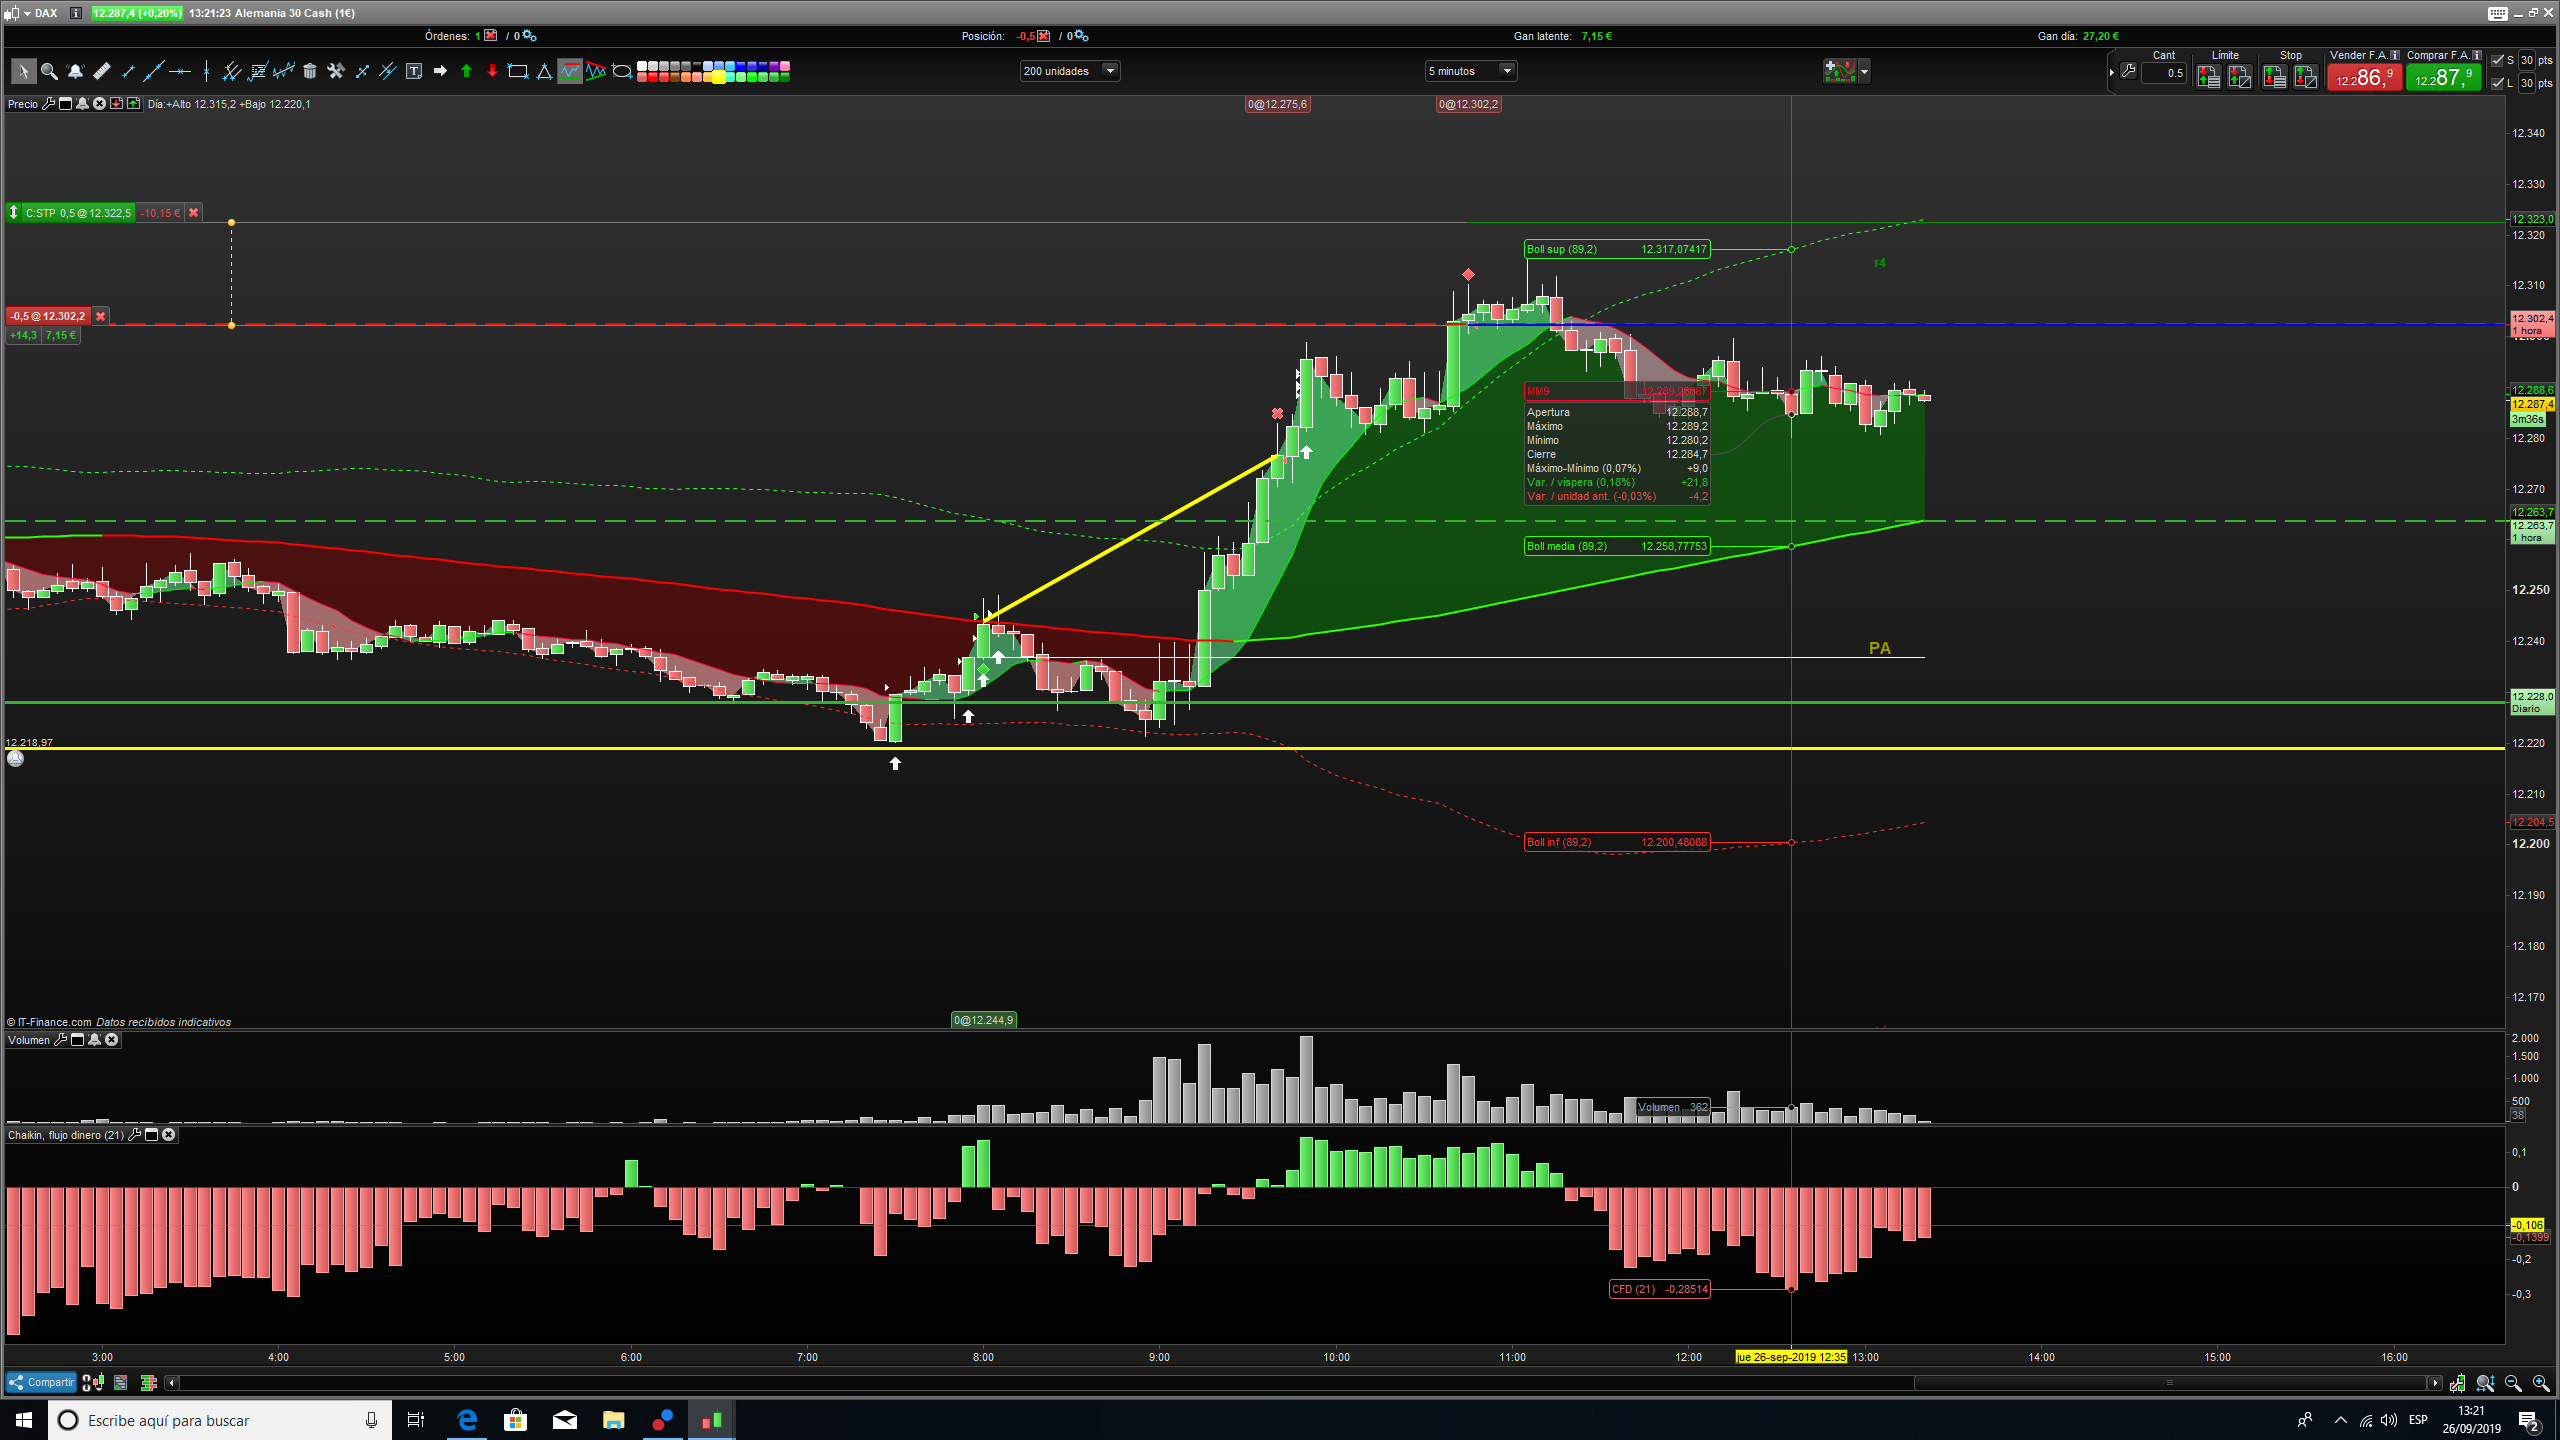Remove the Chaikin flujo dinero indicator
This screenshot has width=2560, height=1440.
(x=169, y=1135)
